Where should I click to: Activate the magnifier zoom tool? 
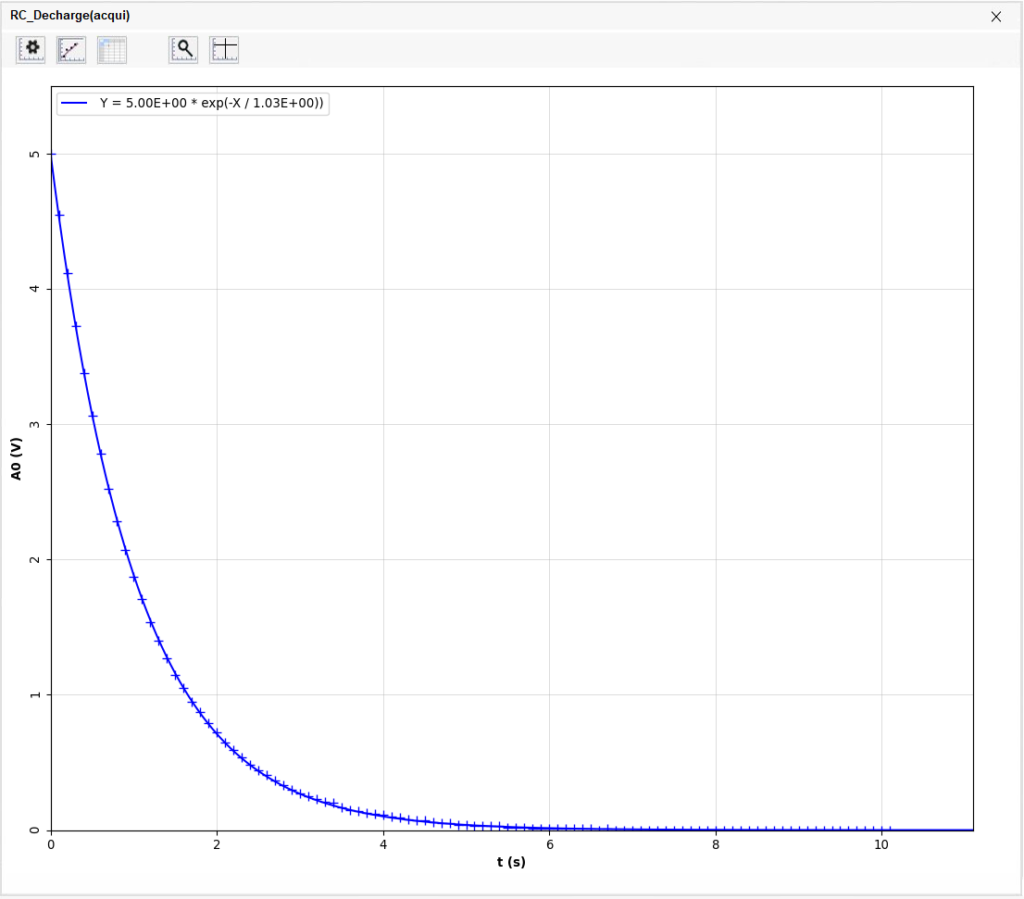[183, 49]
